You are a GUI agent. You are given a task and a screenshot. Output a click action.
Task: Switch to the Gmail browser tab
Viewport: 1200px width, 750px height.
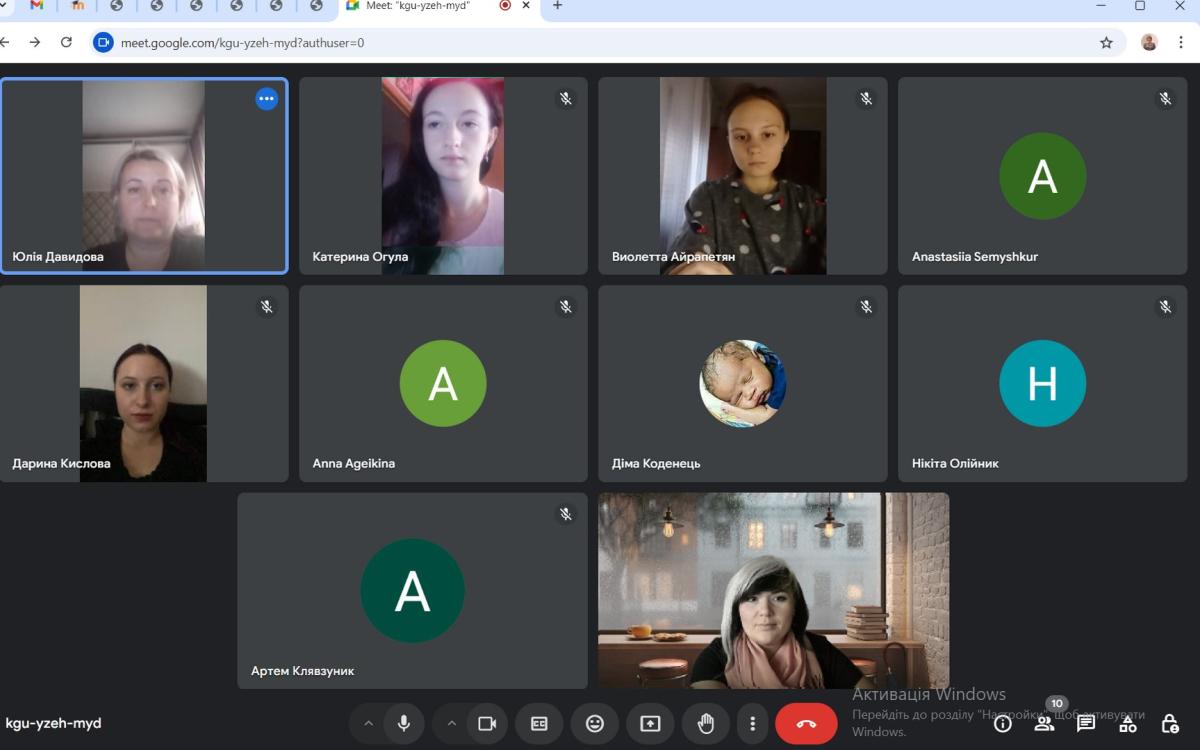[x=37, y=6]
